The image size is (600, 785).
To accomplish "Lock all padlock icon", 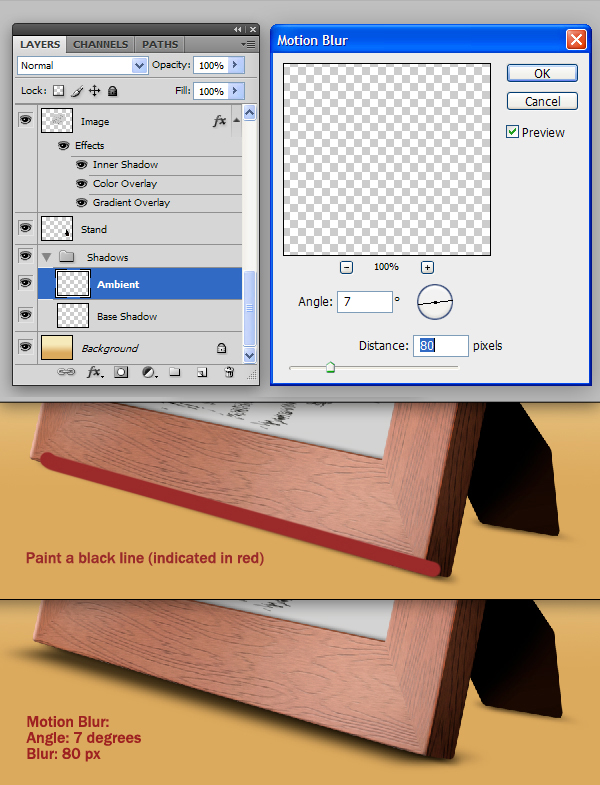I will click(x=113, y=91).
